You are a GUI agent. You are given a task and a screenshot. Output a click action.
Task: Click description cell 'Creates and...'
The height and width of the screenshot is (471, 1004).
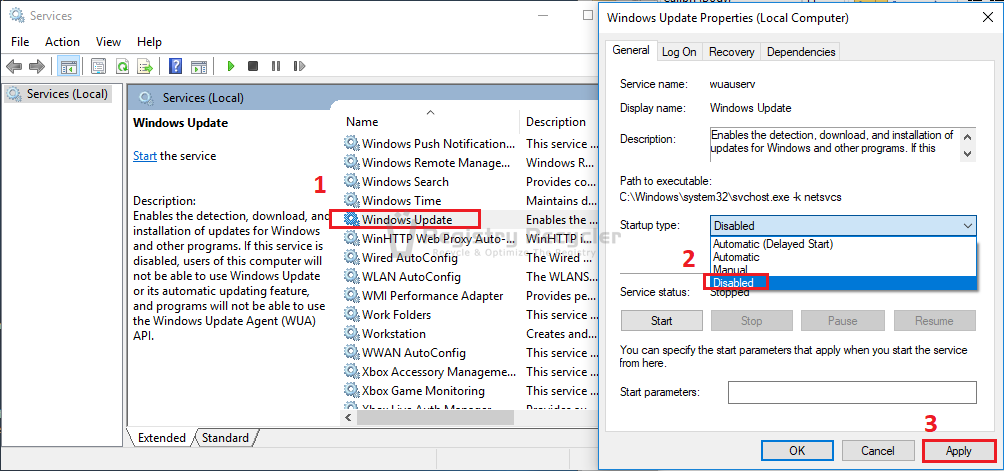pyautogui.click(x=561, y=333)
